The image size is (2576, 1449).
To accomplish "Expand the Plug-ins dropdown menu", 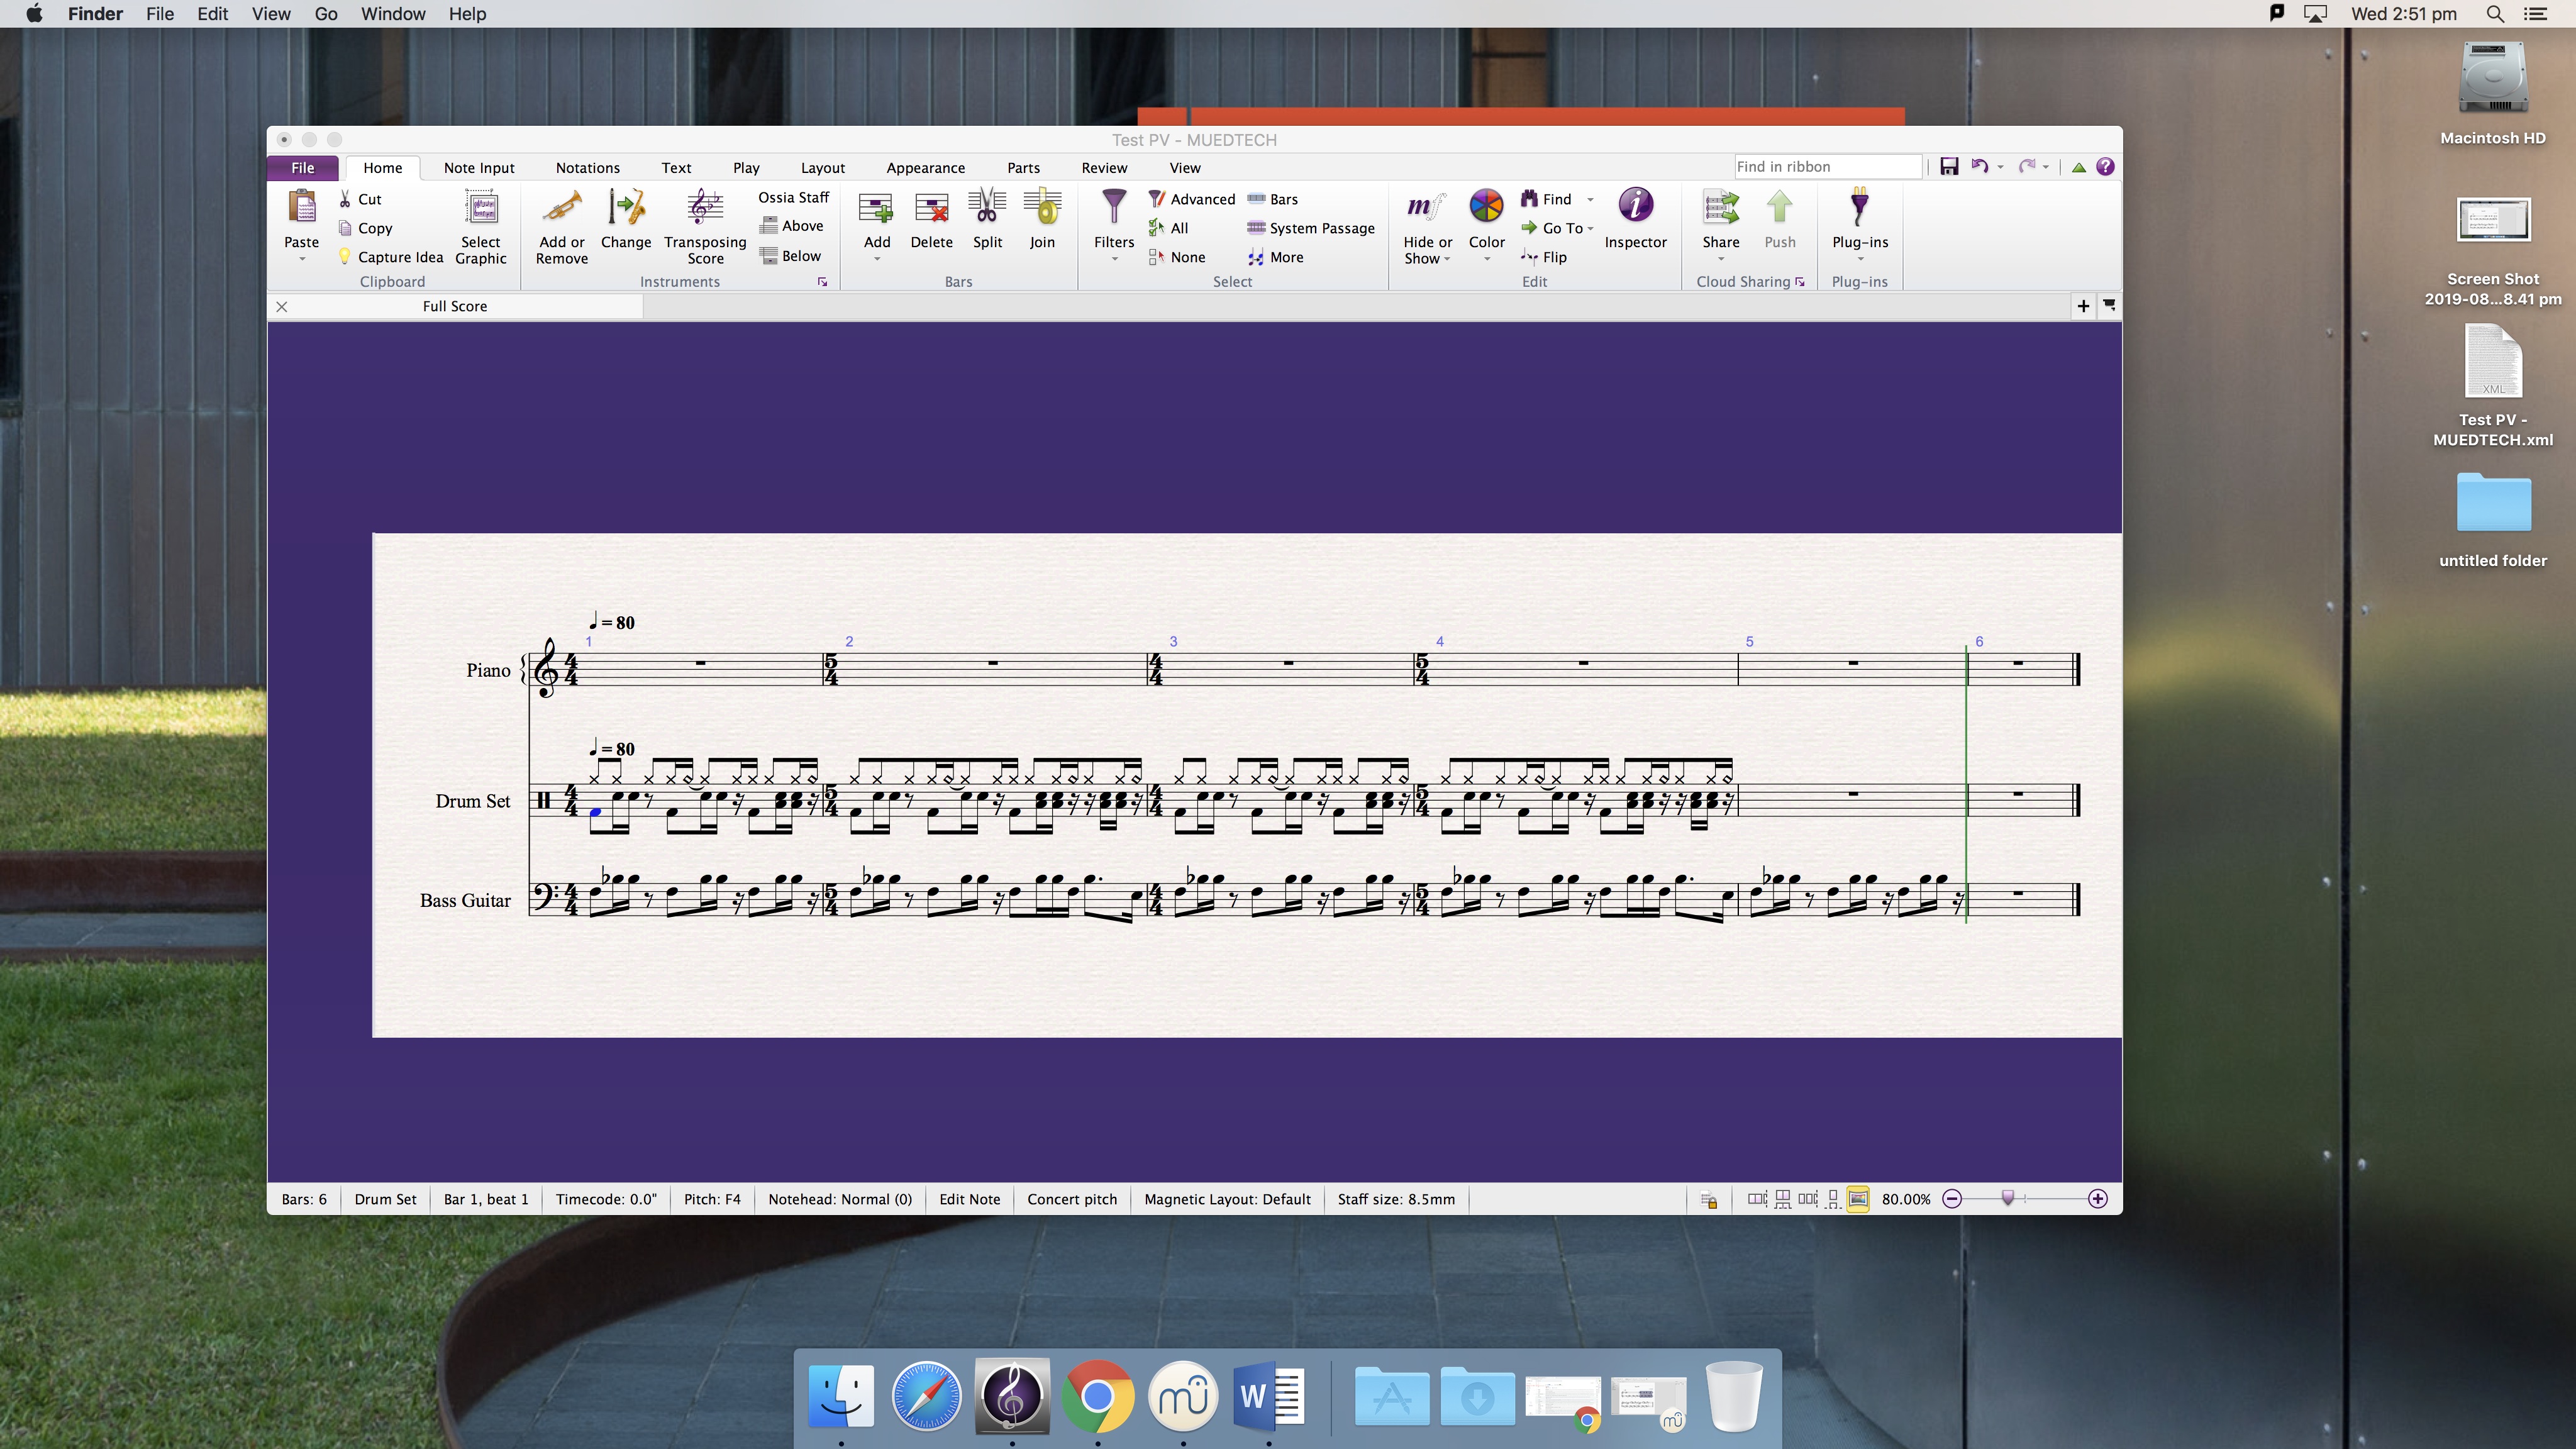I will pyautogui.click(x=1860, y=258).
